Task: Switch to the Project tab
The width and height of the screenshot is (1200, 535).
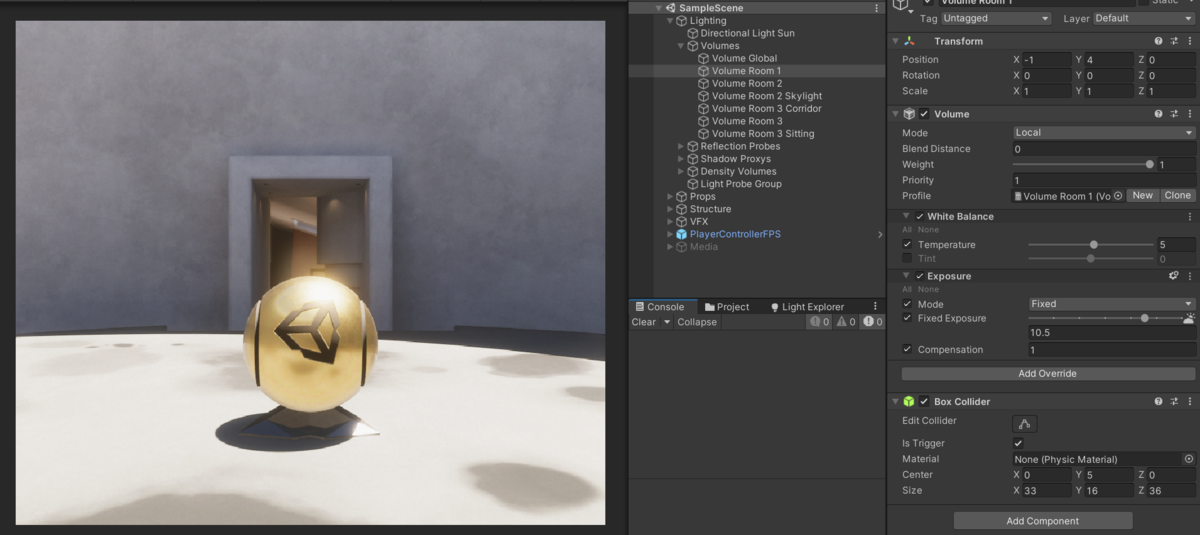Action: (x=727, y=307)
